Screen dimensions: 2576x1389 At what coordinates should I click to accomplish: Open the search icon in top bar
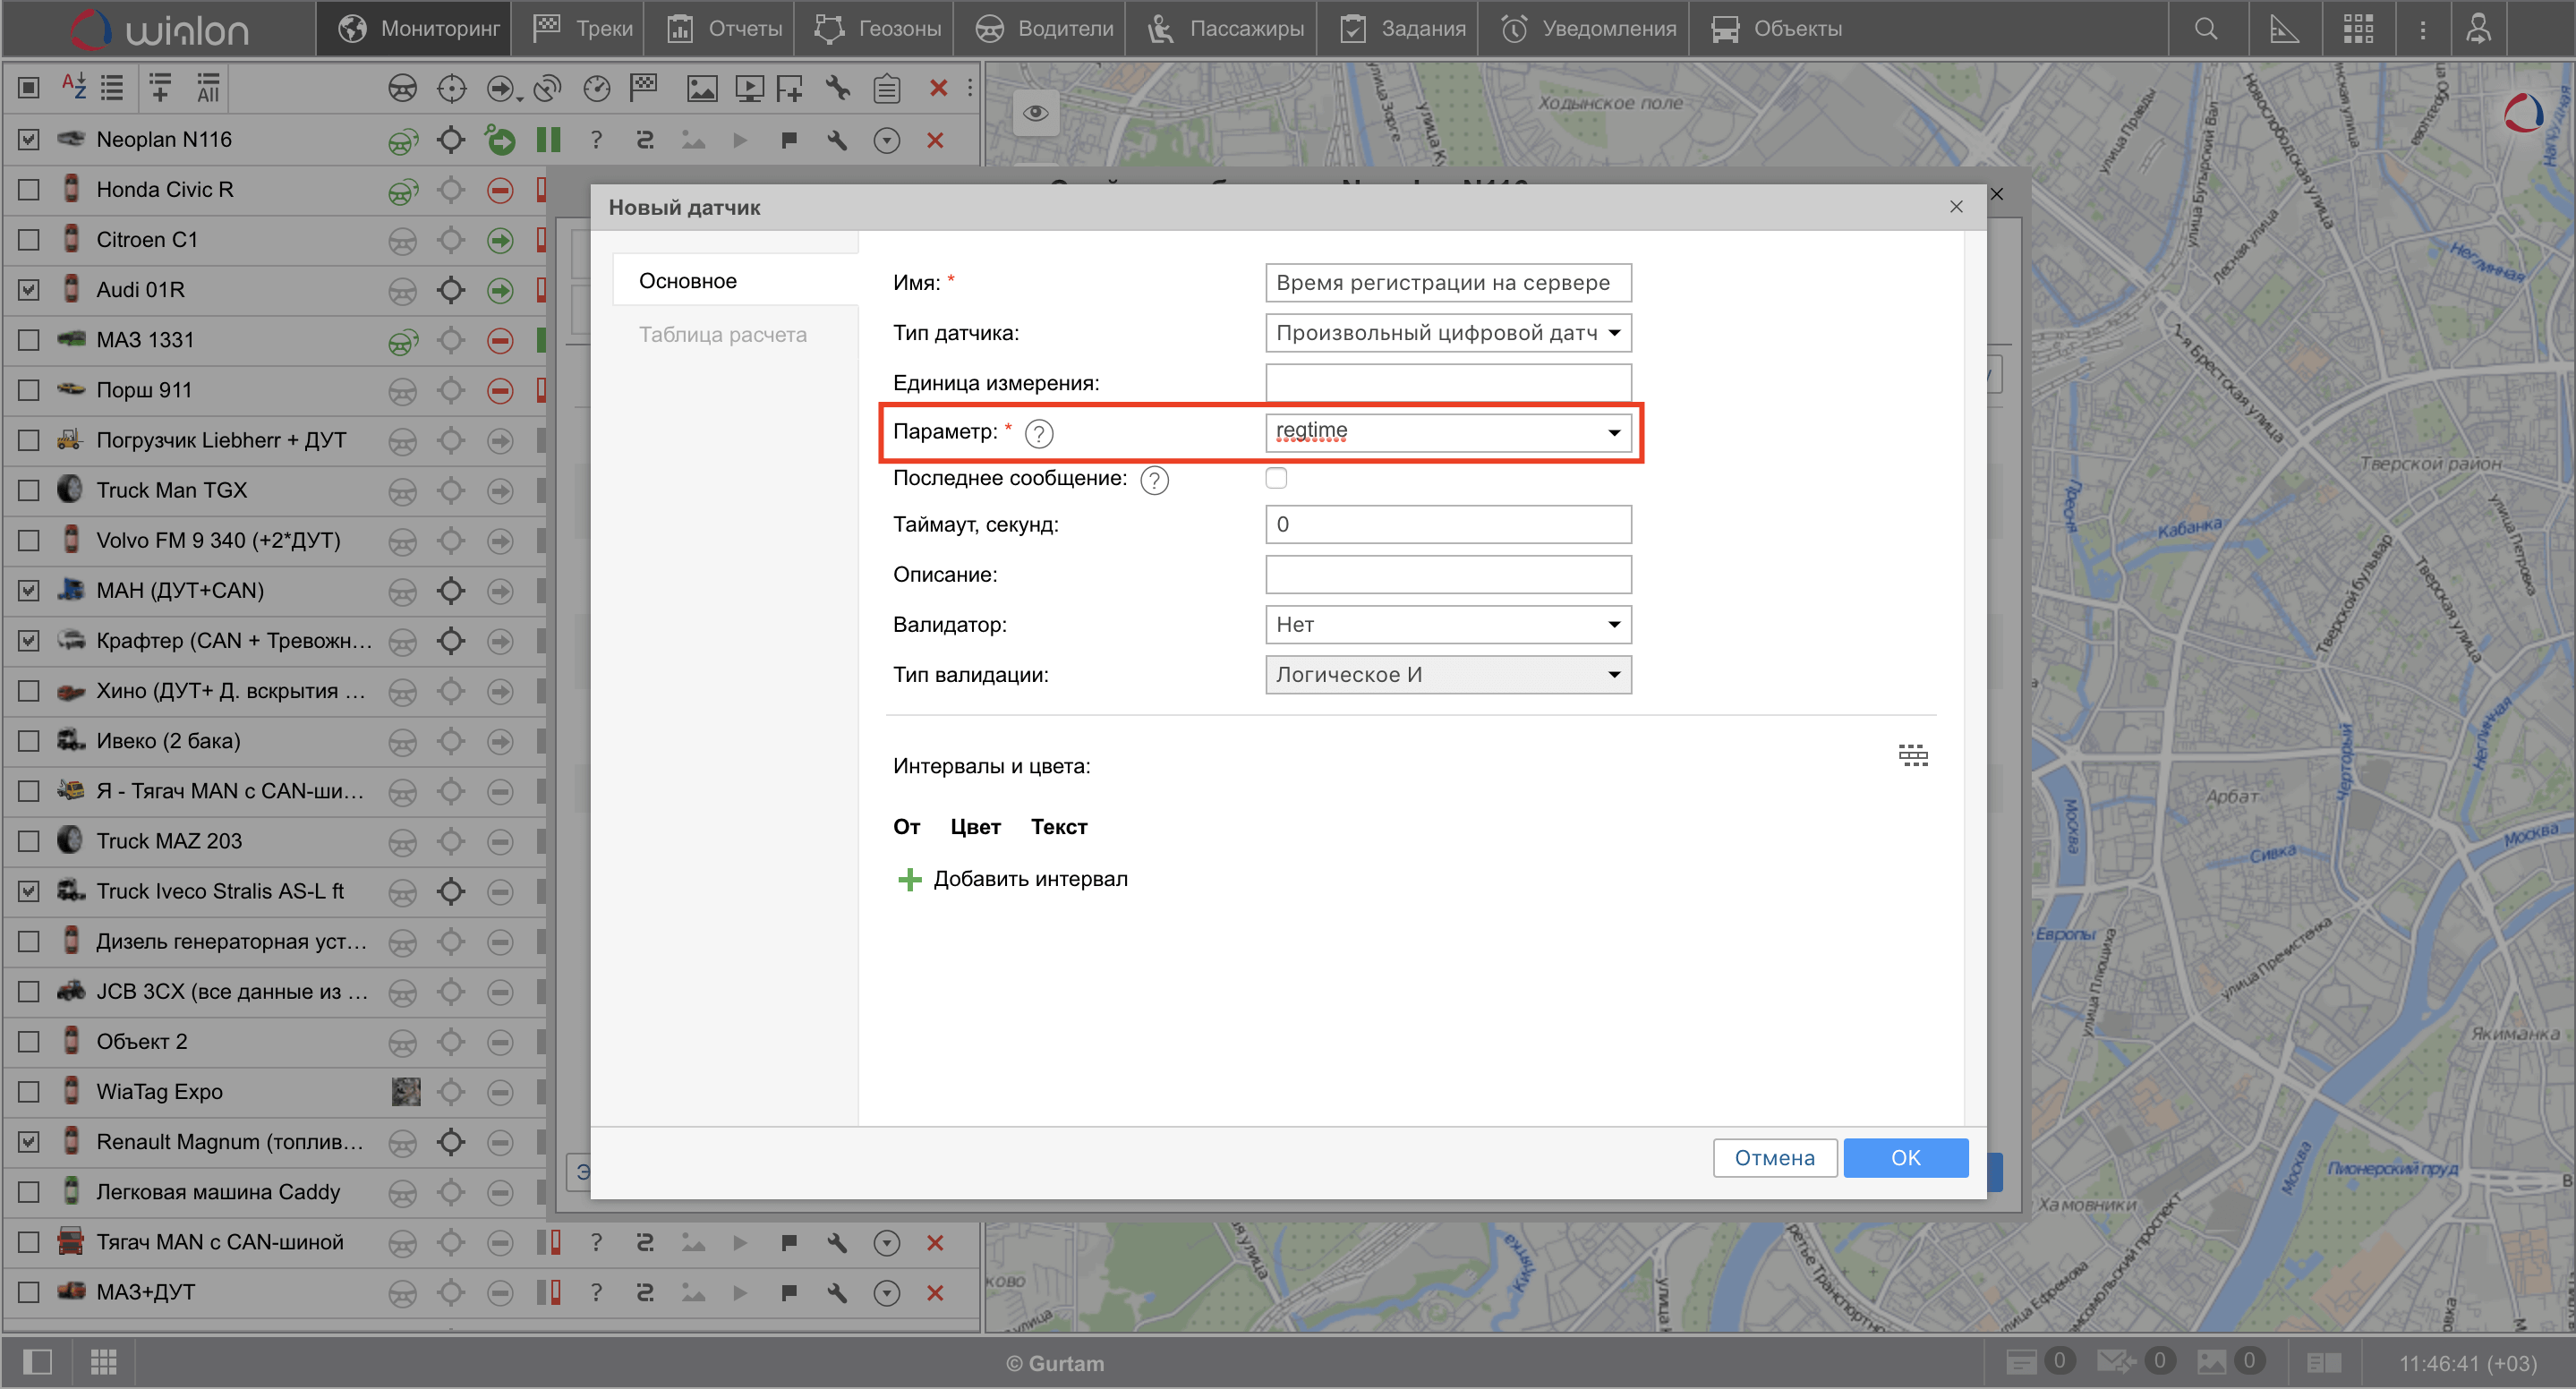point(2205,29)
